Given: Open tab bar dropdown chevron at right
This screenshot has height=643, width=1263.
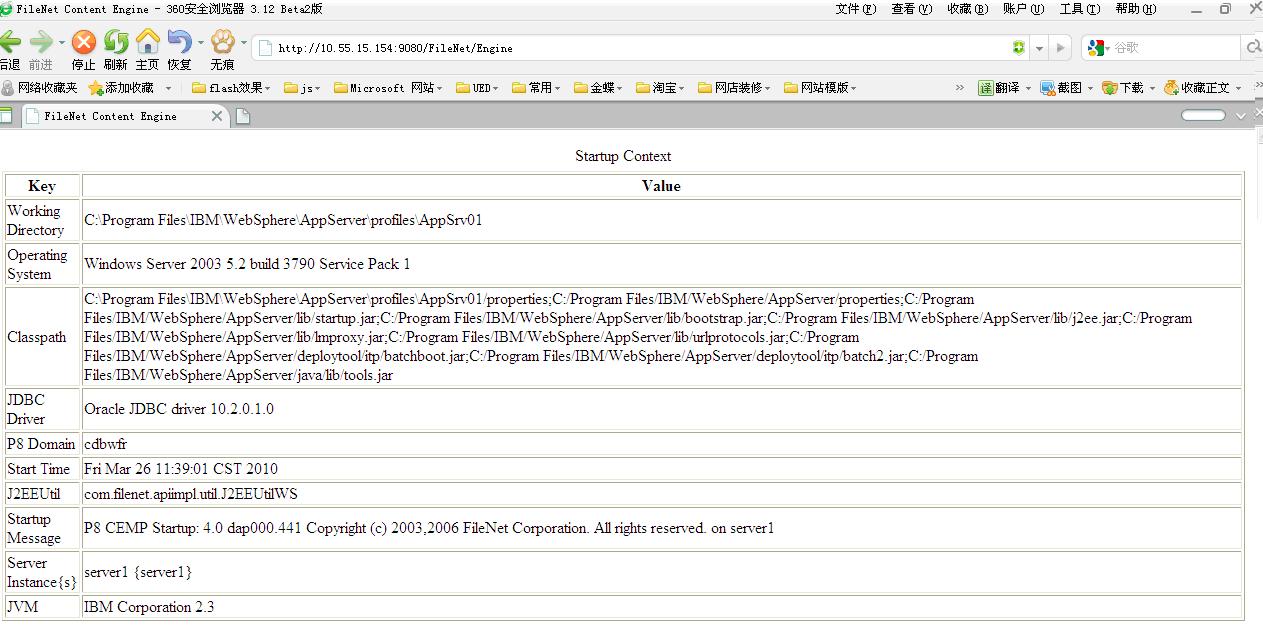Looking at the screenshot, I should tap(1242, 116).
